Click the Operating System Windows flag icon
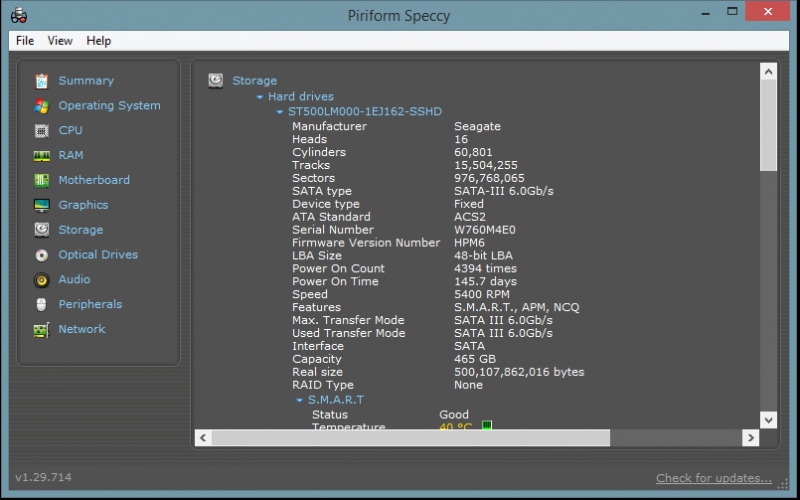This screenshot has height=500, width=800. coord(41,106)
